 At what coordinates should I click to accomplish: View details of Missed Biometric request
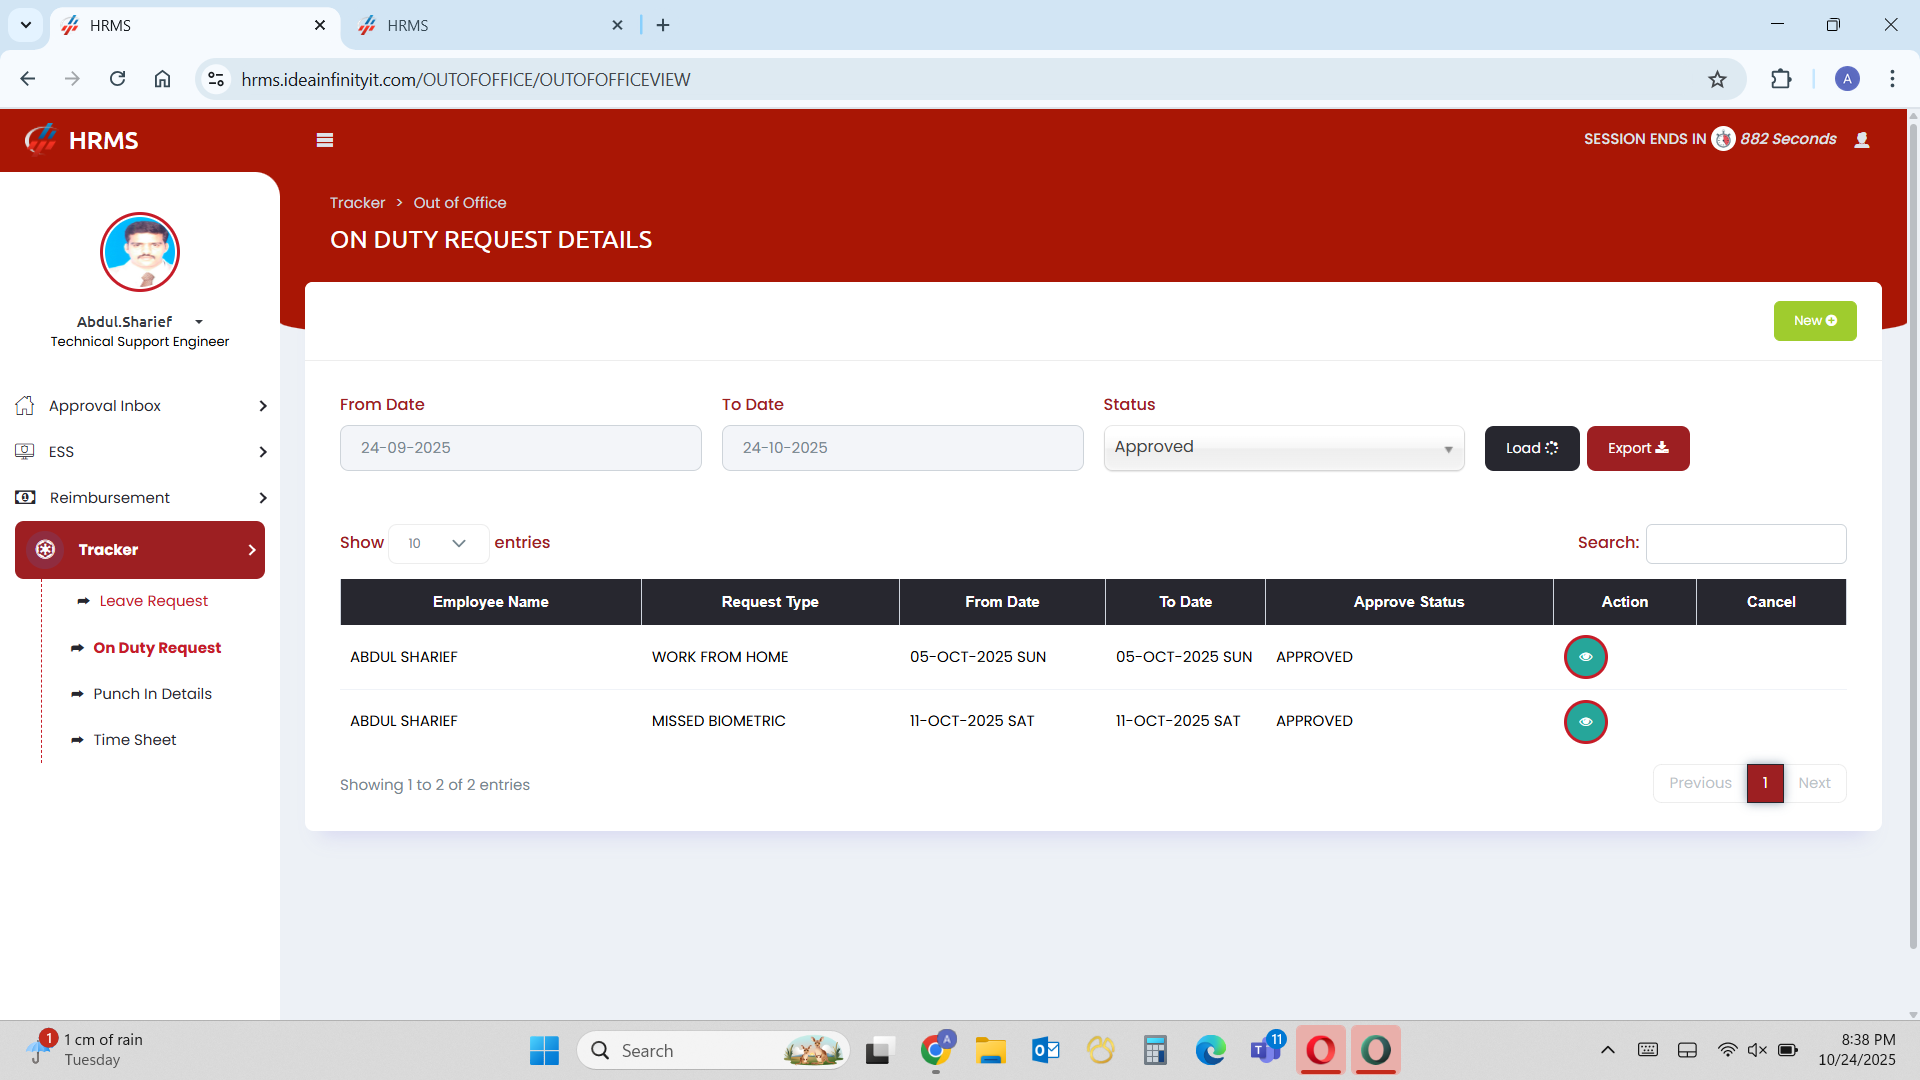(x=1585, y=721)
